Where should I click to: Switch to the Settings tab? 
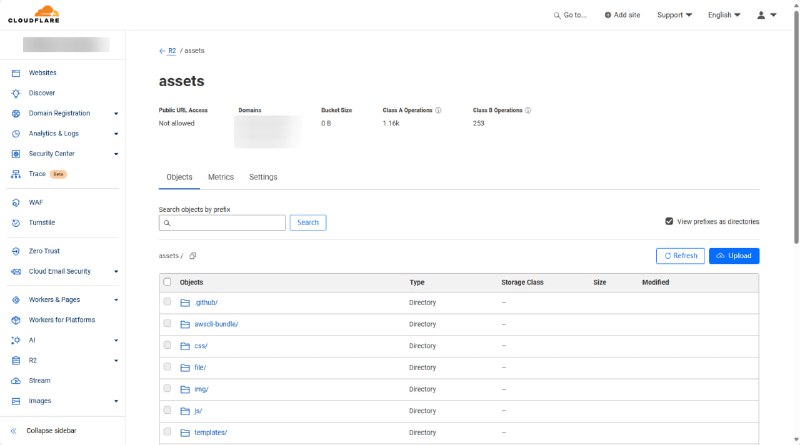pos(263,177)
